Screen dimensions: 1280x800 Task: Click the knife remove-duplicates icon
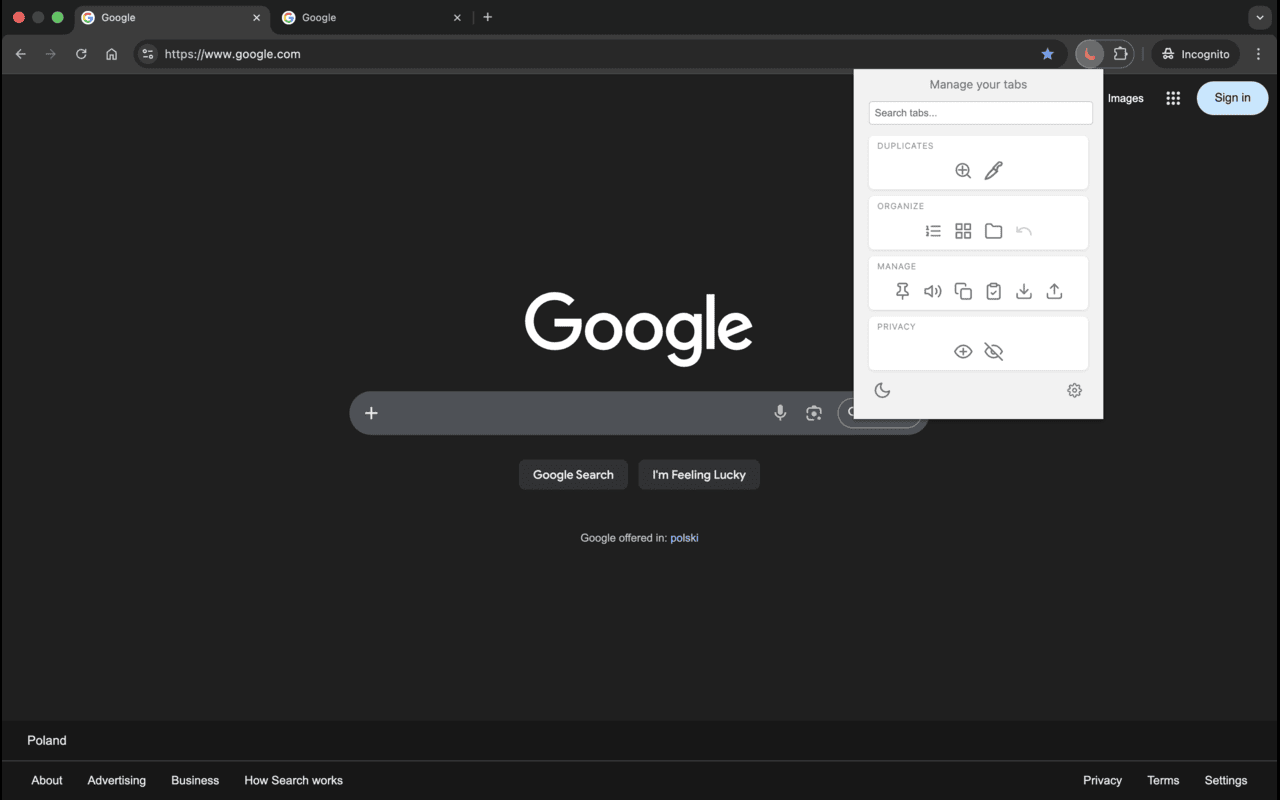(x=993, y=171)
